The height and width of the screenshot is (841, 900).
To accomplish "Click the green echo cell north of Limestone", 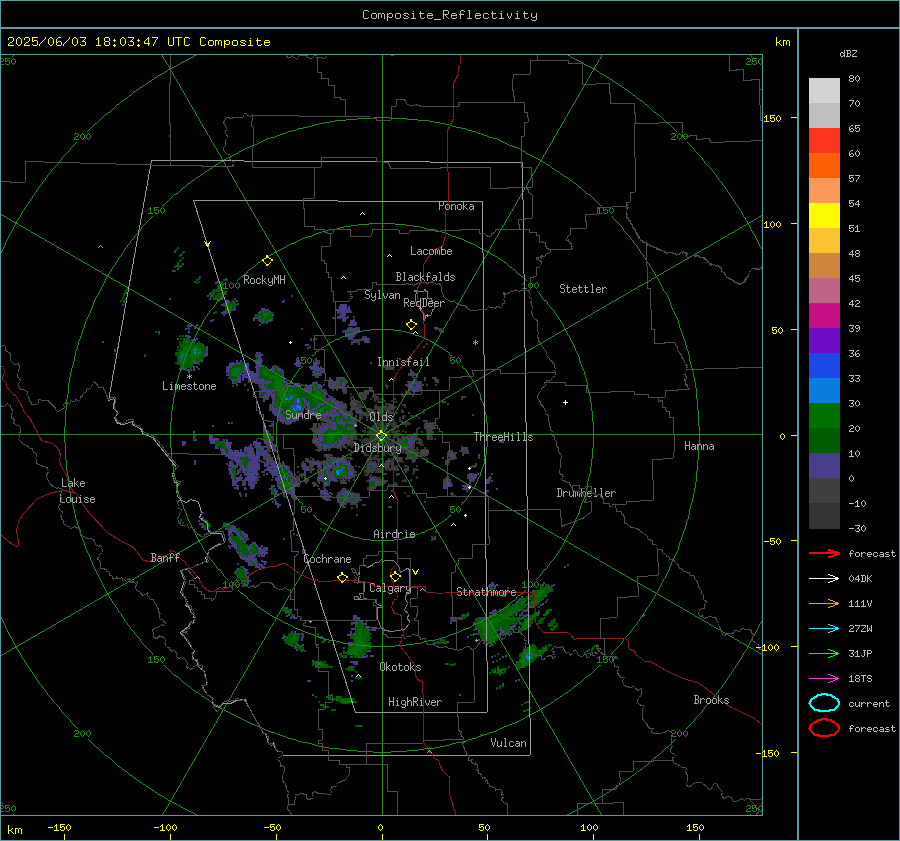I will pyautogui.click(x=191, y=352).
